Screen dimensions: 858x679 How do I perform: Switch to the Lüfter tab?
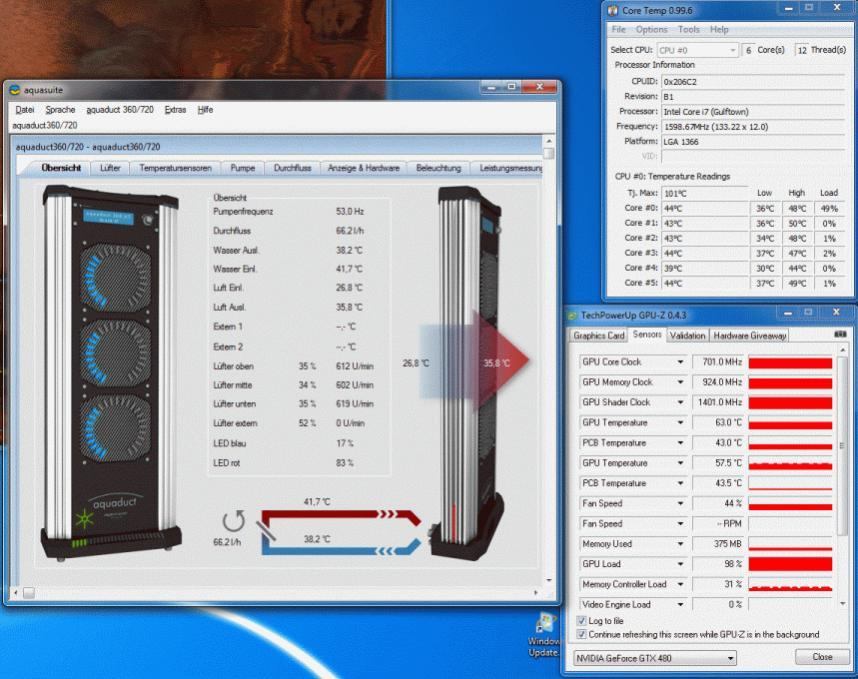[110, 168]
